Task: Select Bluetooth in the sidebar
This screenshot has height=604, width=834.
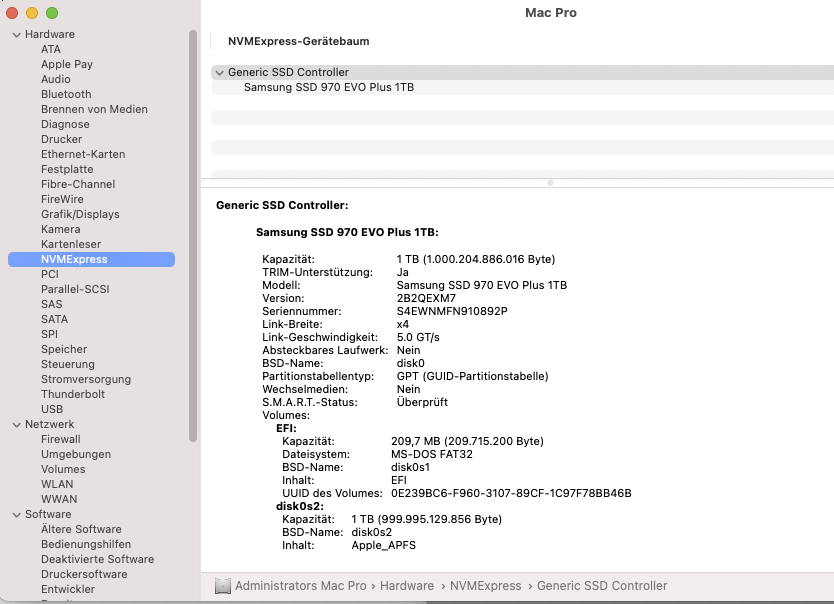Action: pos(66,94)
